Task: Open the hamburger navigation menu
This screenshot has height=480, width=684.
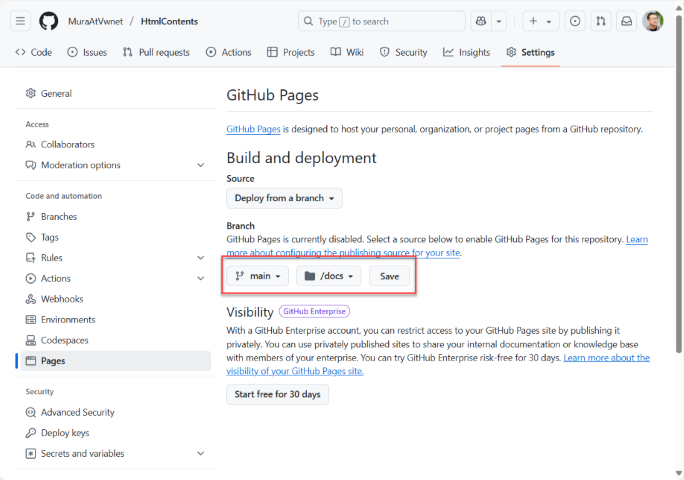Action: tap(21, 21)
